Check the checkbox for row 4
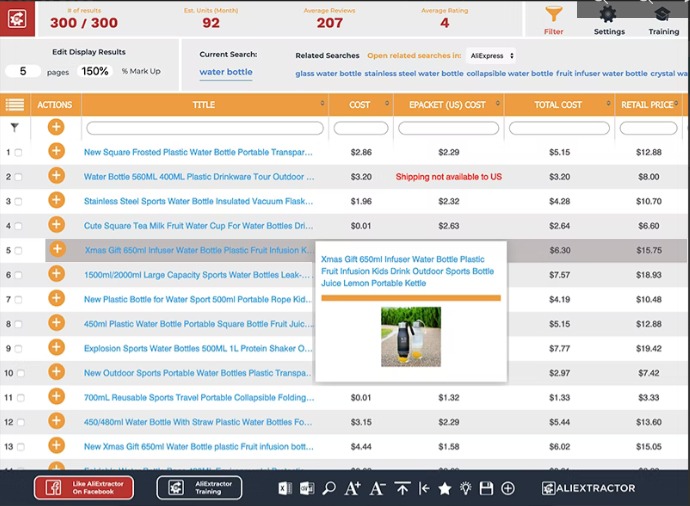The height and width of the screenshot is (506, 690). point(18,226)
